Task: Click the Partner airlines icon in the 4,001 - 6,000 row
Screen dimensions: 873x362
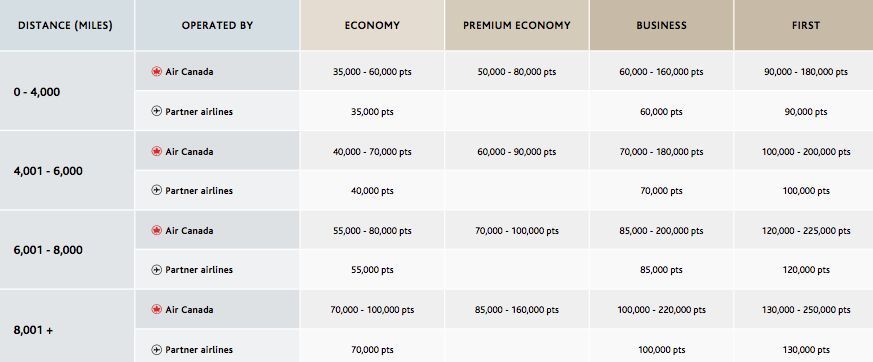Action: click(x=156, y=190)
